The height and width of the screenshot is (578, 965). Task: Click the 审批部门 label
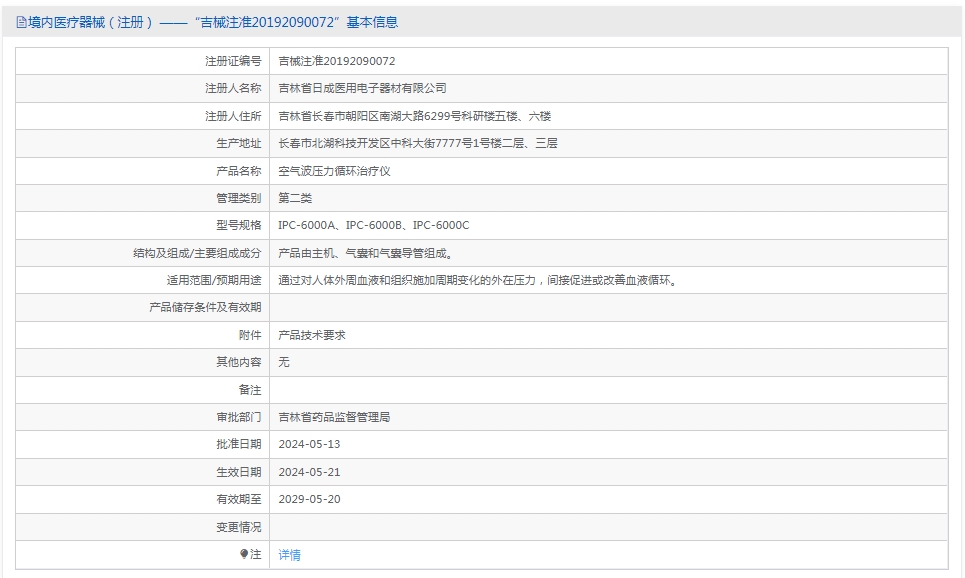click(239, 417)
